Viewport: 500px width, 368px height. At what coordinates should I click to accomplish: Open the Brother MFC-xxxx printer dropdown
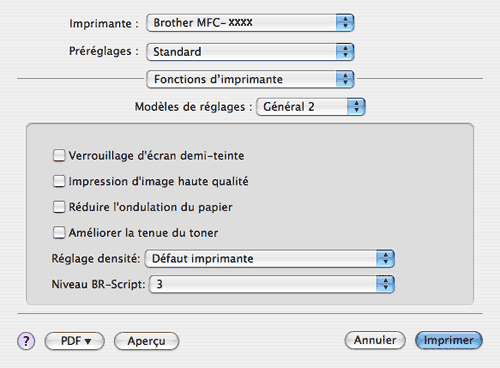click(250, 23)
